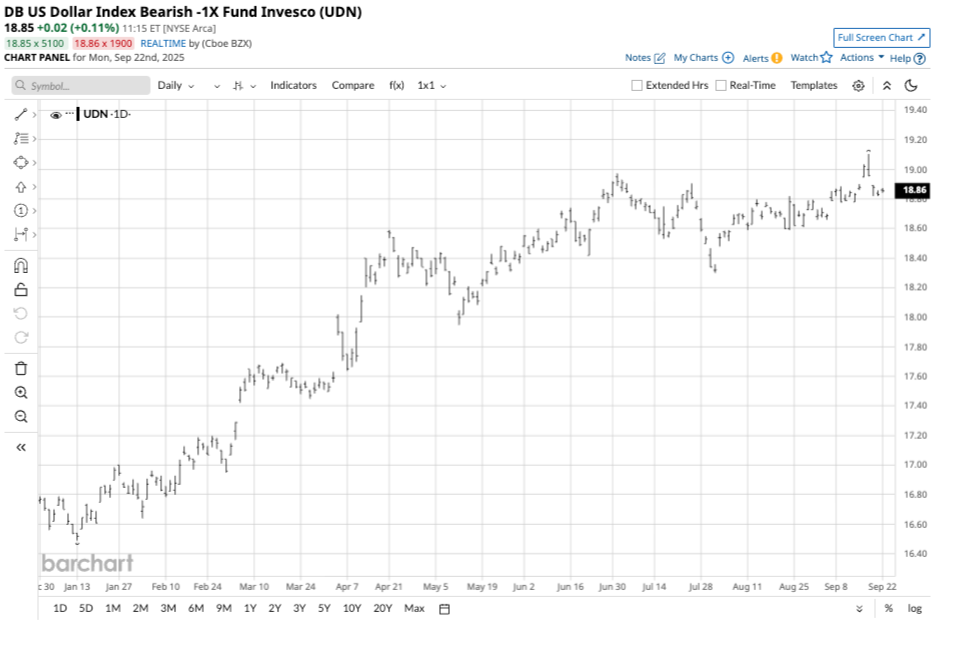Viewport: 955px width, 662px height.
Task: Delete drawings with the trash icon
Action: click(21, 368)
